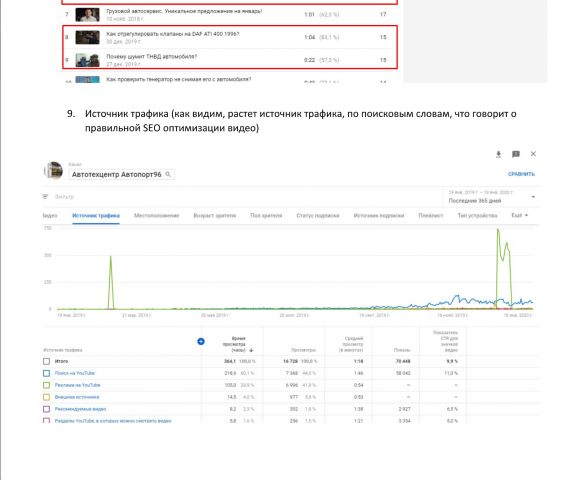Click the search magnifier beside channel name
Screen dimensions: 579x480
(x=168, y=174)
